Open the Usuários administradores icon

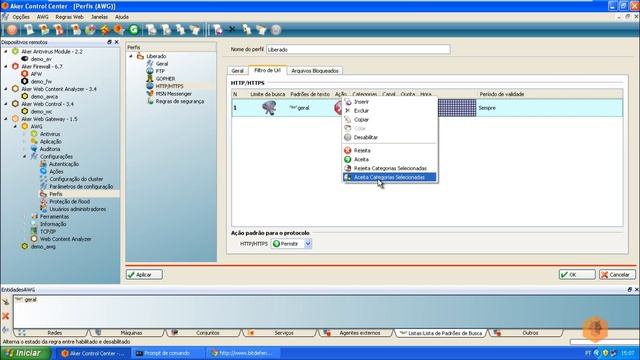(43, 209)
